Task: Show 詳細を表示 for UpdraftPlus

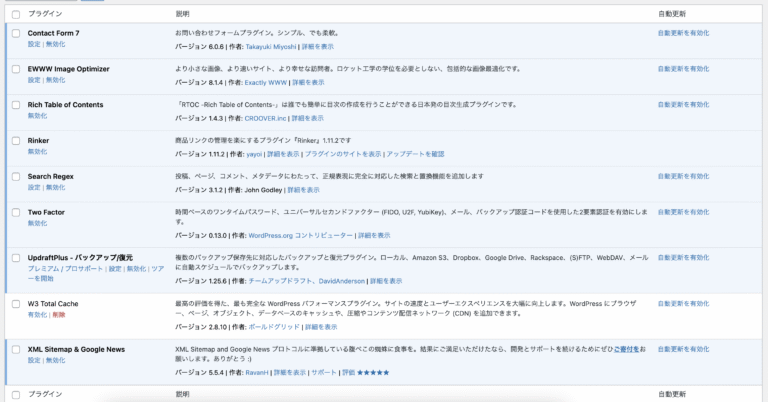Action: (386, 281)
